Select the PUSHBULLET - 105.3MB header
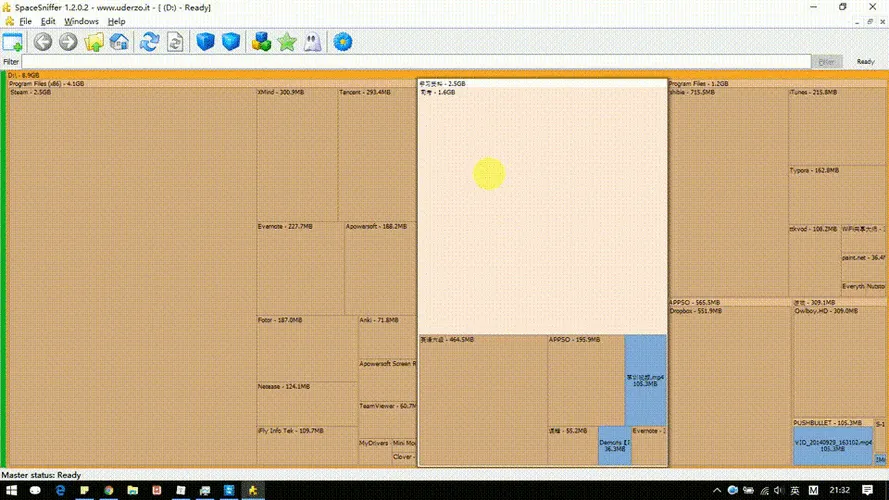889x500 pixels. pos(832,423)
